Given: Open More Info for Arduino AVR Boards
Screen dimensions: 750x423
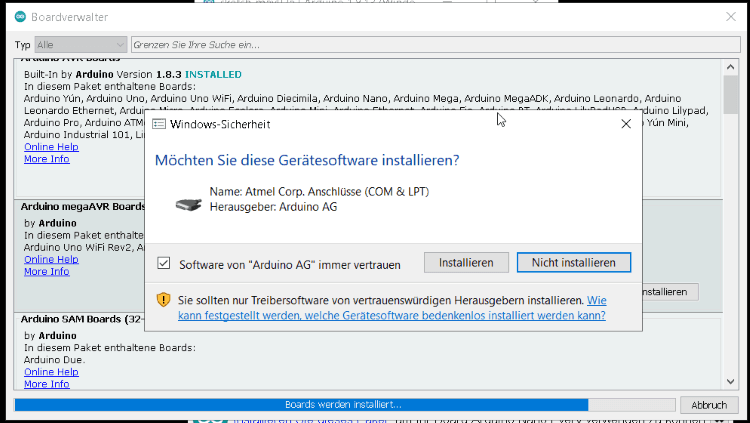Looking at the screenshot, I should click(47, 159).
